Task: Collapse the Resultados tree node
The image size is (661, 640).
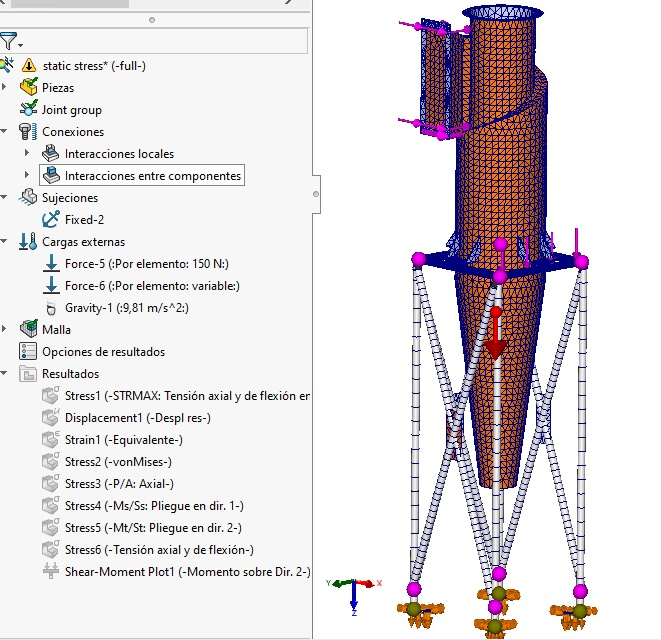Action: tap(4, 374)
